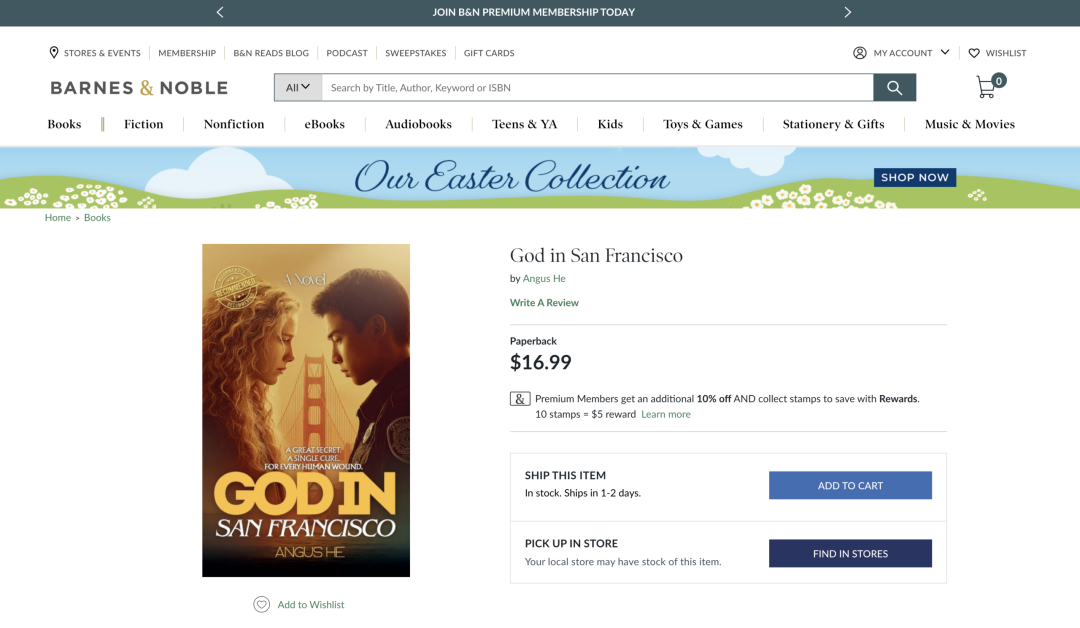Open the Fiction navigation menu
Viewport: 1080px width, 628px height.
click(x=143, y=124)
